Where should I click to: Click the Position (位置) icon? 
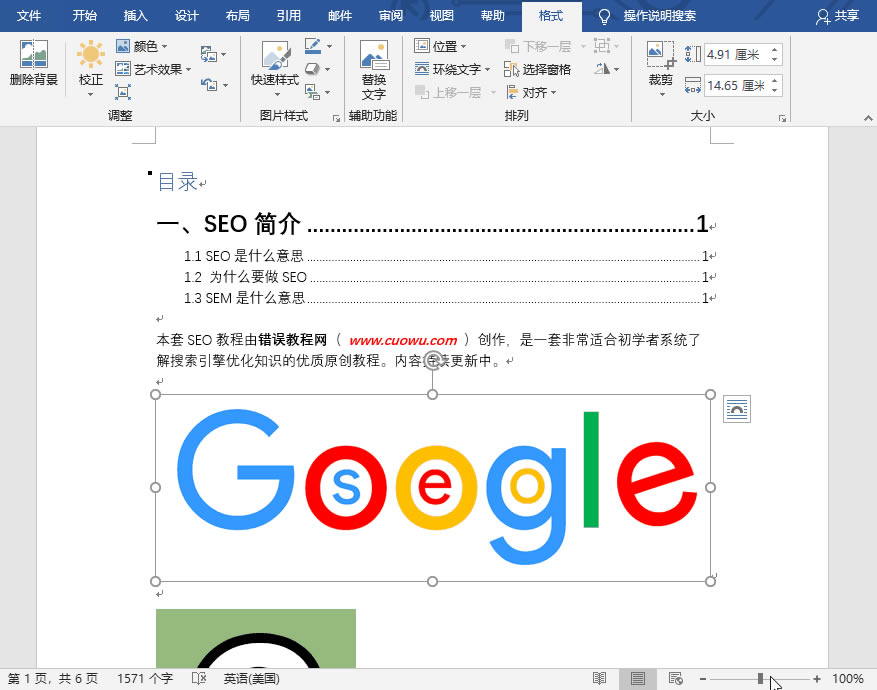tap(422, 46)
